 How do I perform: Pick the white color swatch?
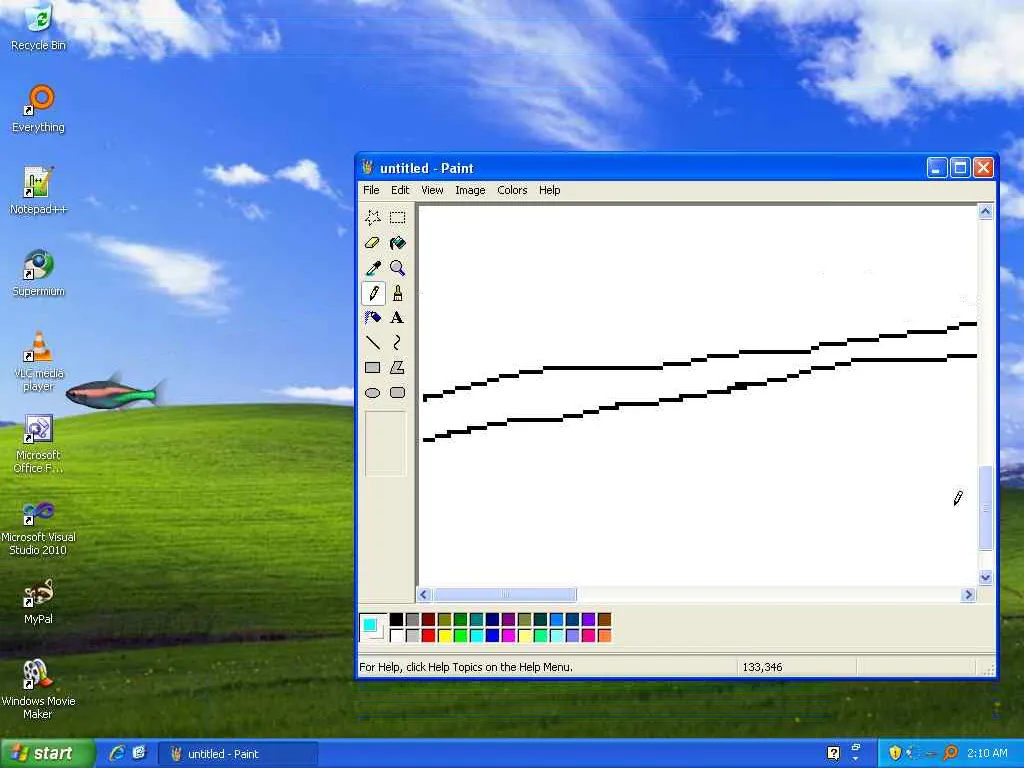coord(396,635)
